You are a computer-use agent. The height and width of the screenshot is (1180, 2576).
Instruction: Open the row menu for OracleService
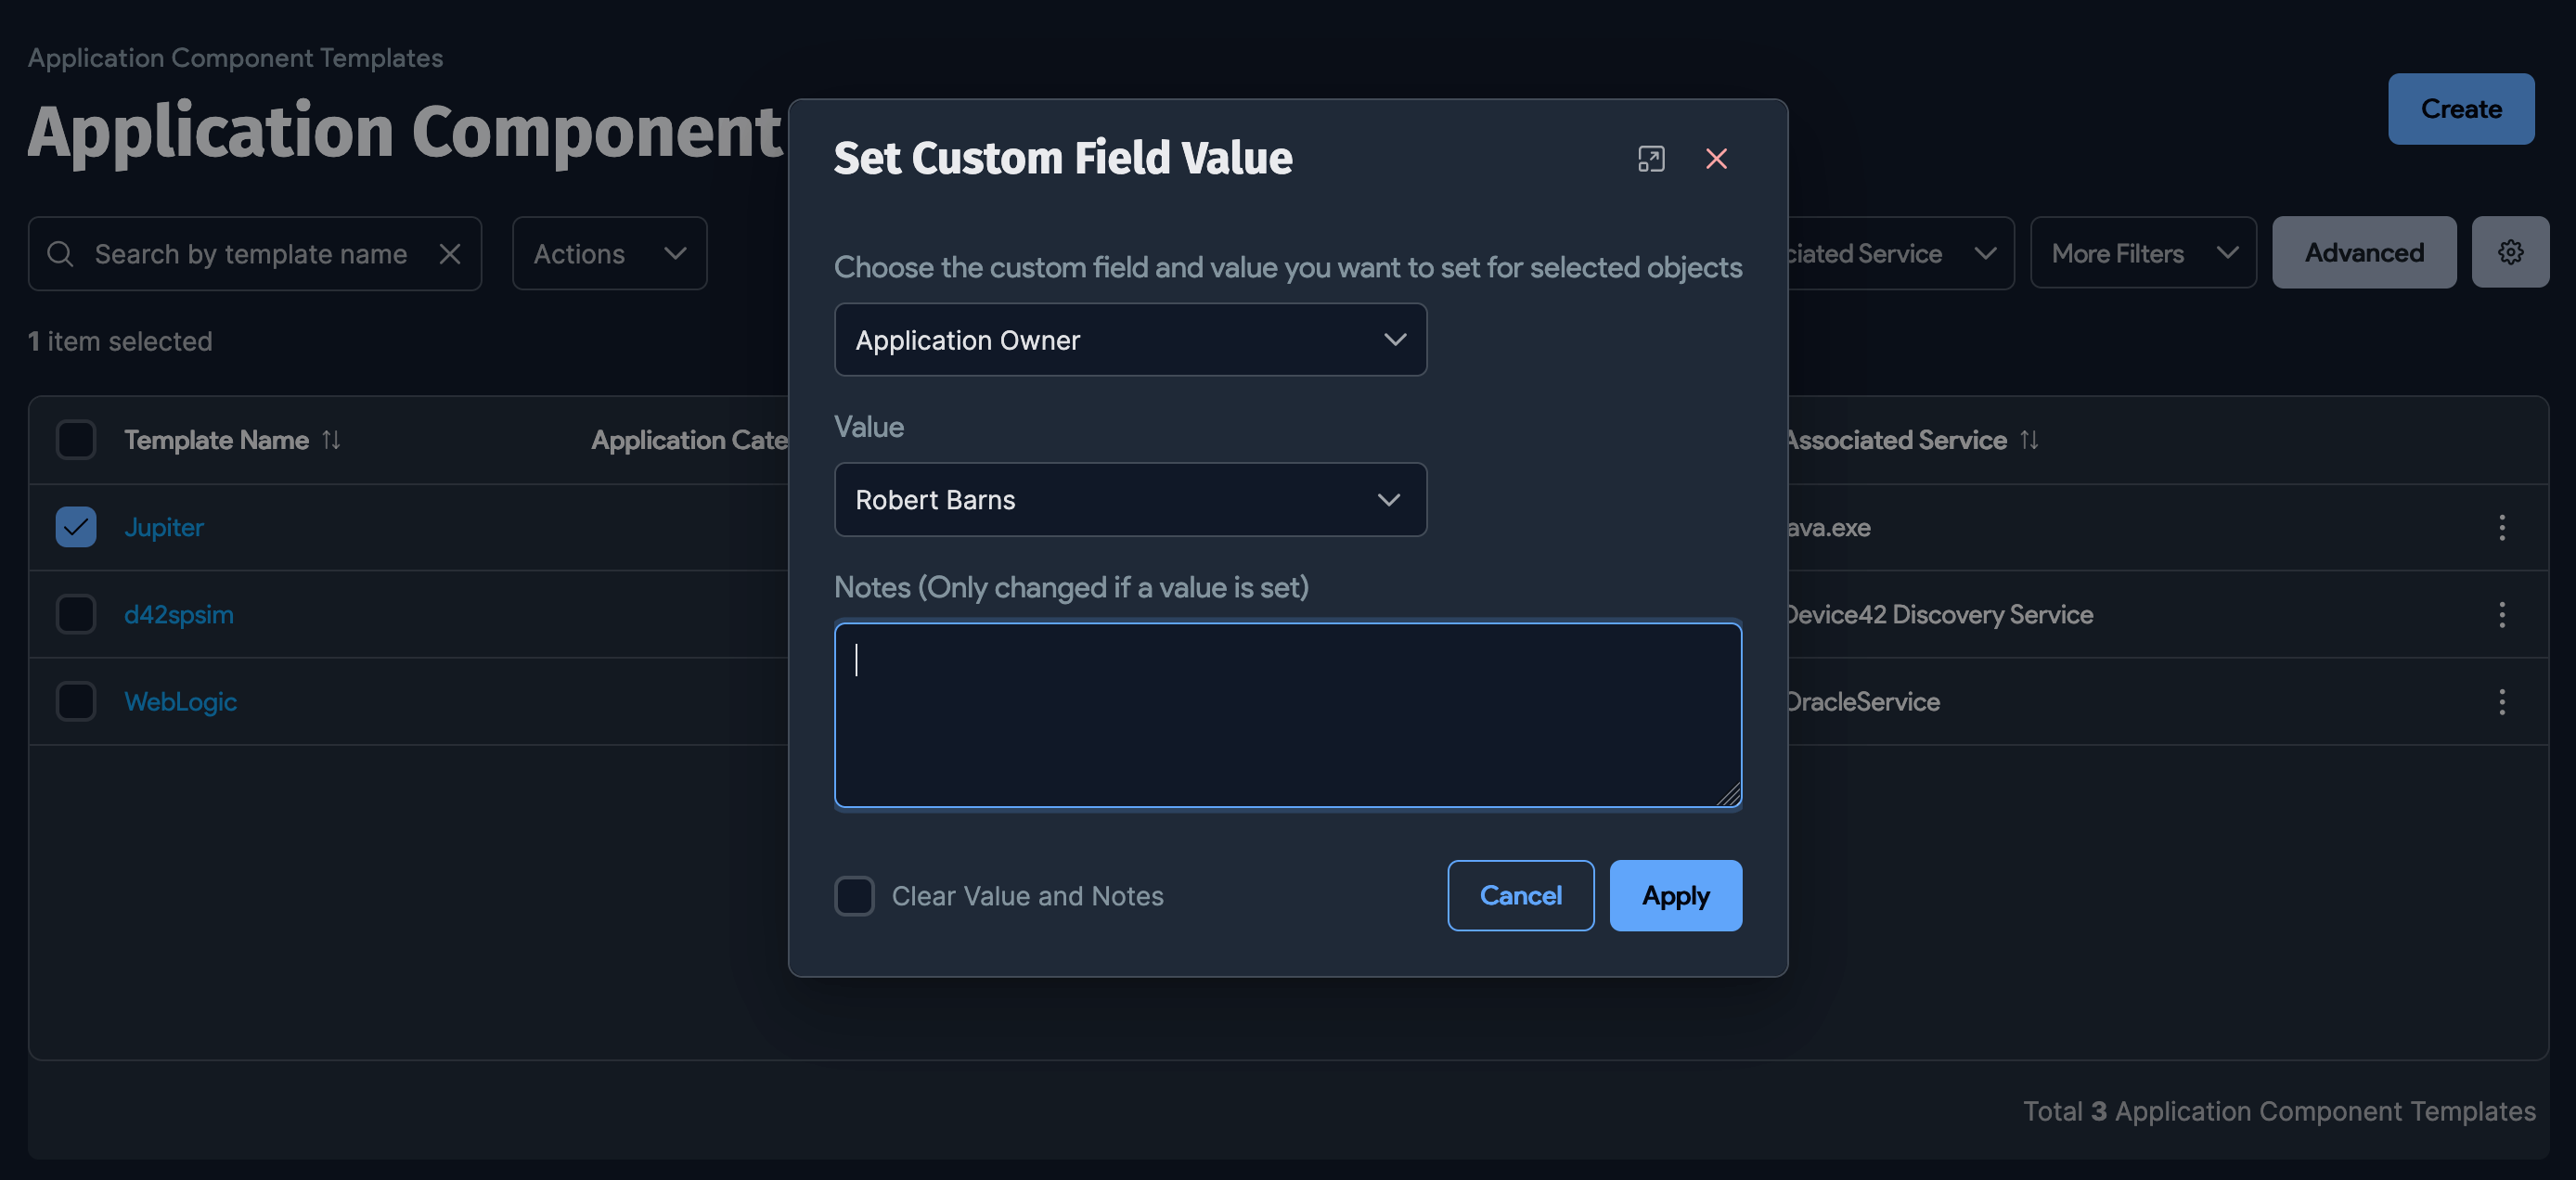2501,701
